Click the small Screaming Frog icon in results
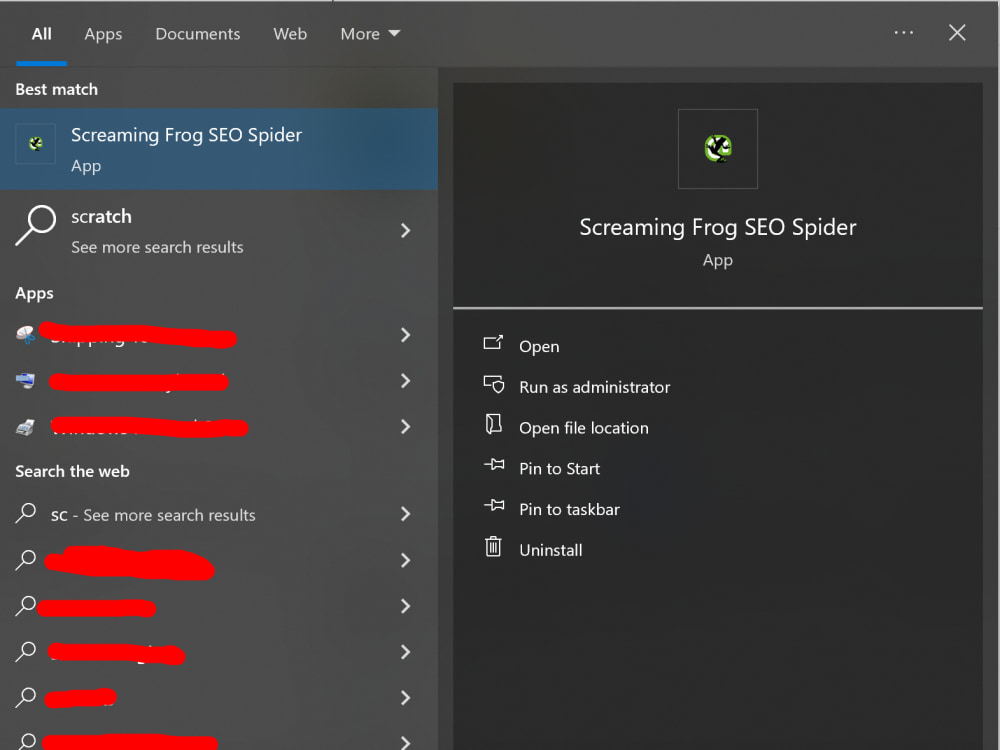The height and width of the screenshot is (750, 1000). coord(36,143)
